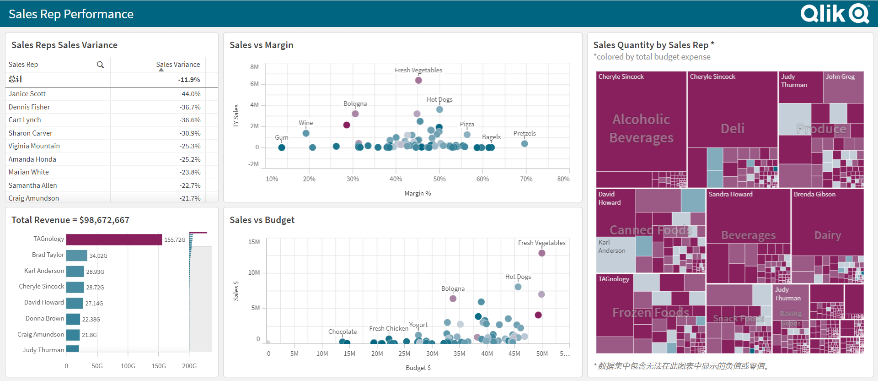
Task: Select the Dairy treemap block
Action: click(x=828, y=235)
